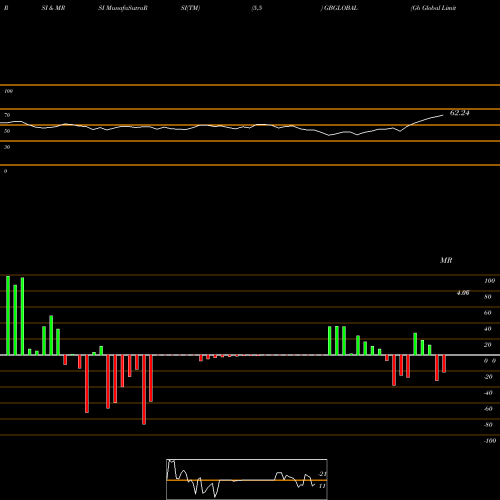Click the '11' value in mini chart

coord(322,486)
